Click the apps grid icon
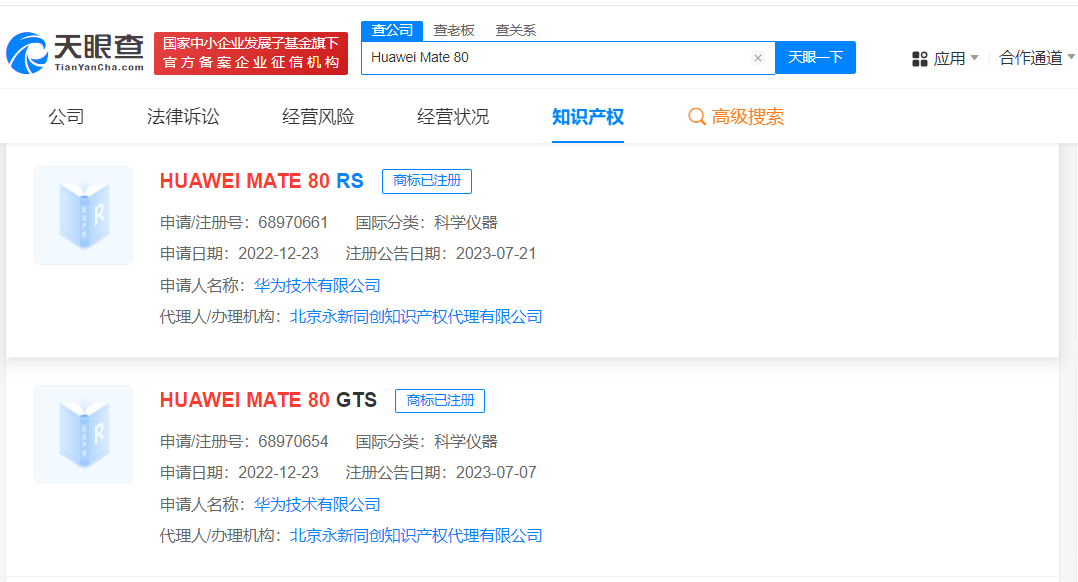The width and height of the screenshot is (1078, 582). (x=920, y=59)
